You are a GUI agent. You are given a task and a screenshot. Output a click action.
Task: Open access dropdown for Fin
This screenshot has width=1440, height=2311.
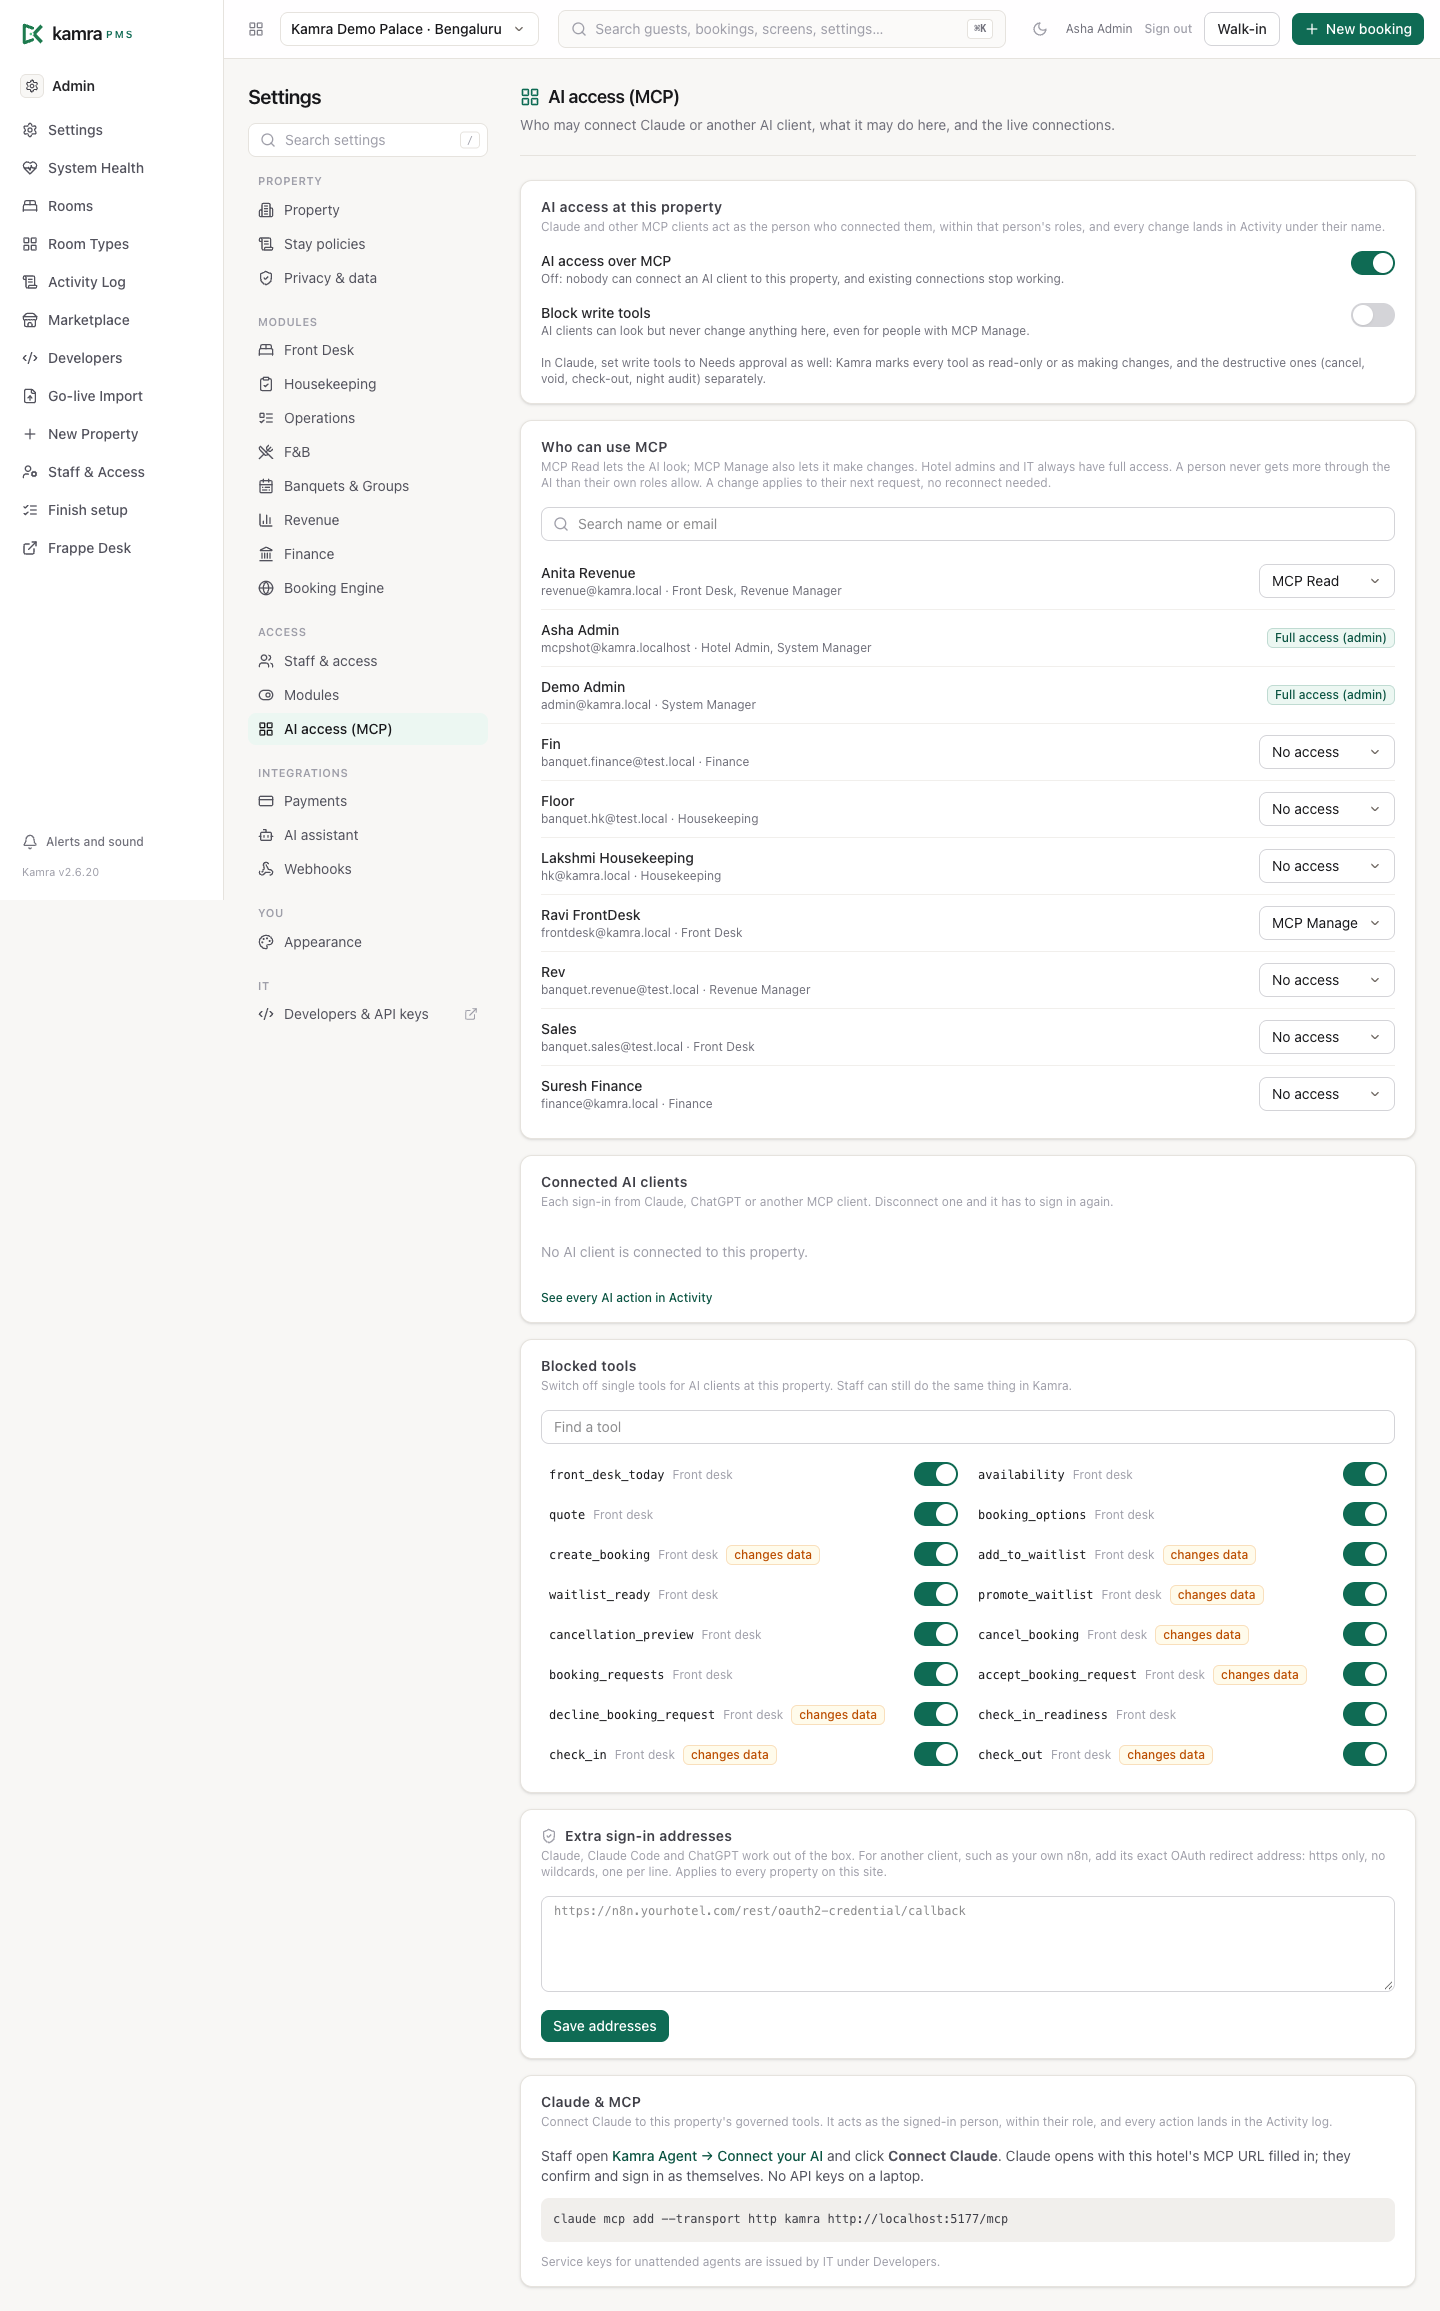[1327, 752]
